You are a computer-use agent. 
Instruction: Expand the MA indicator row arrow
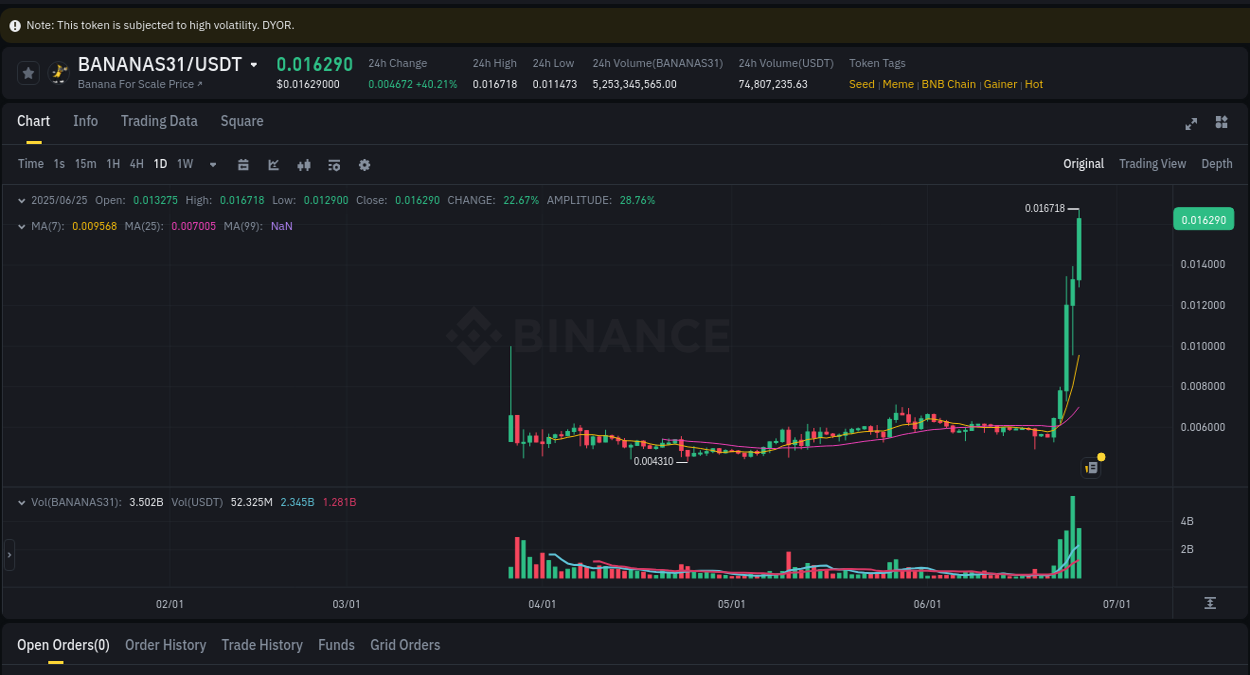click(x=21, y=226)
